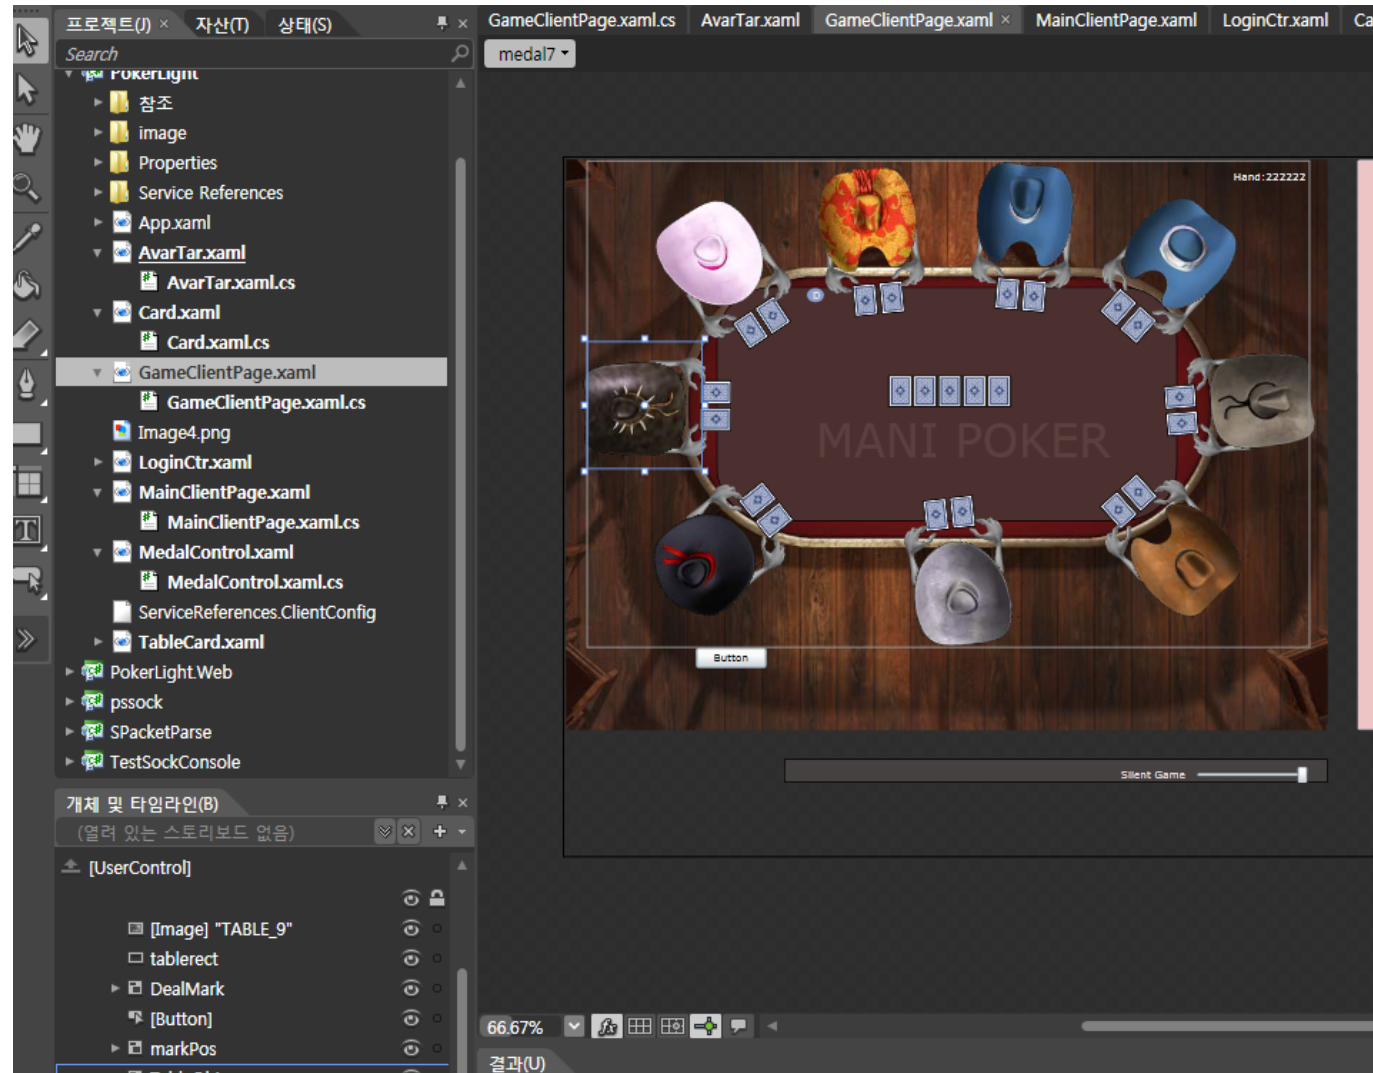
Task: Pick the Eyedropper tool
Action: point(27,237)
